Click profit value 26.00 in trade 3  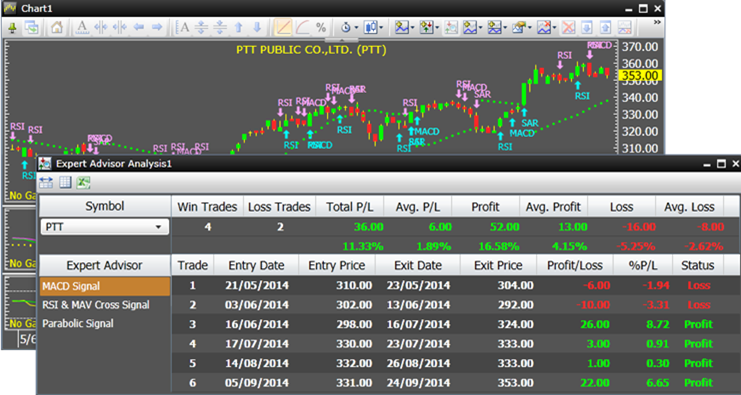tap(594, 325)
